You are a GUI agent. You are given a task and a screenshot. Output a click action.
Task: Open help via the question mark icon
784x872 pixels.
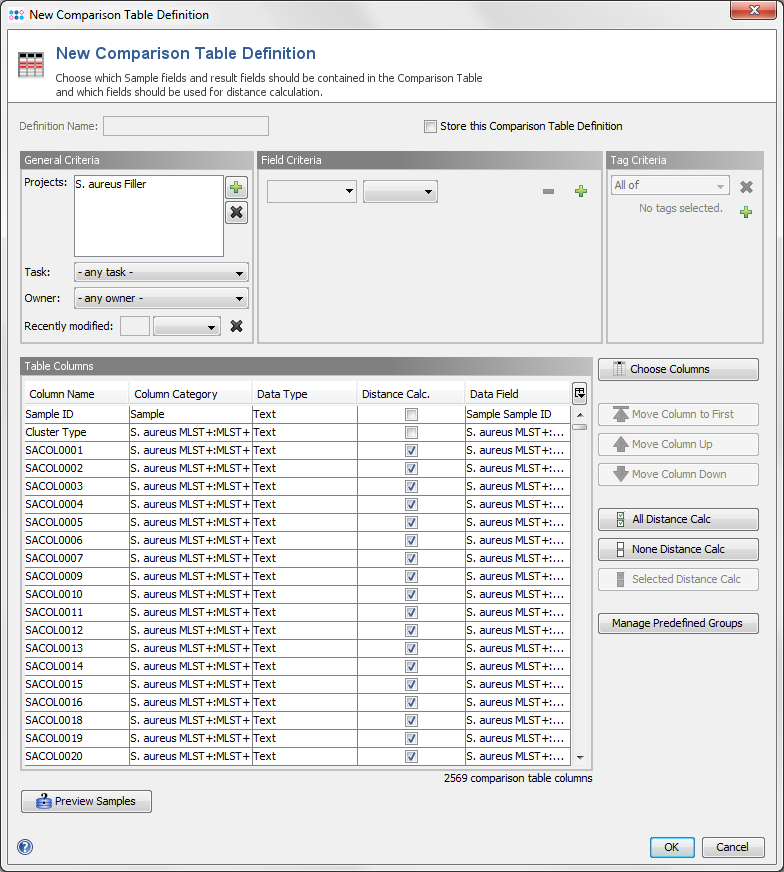25,847
